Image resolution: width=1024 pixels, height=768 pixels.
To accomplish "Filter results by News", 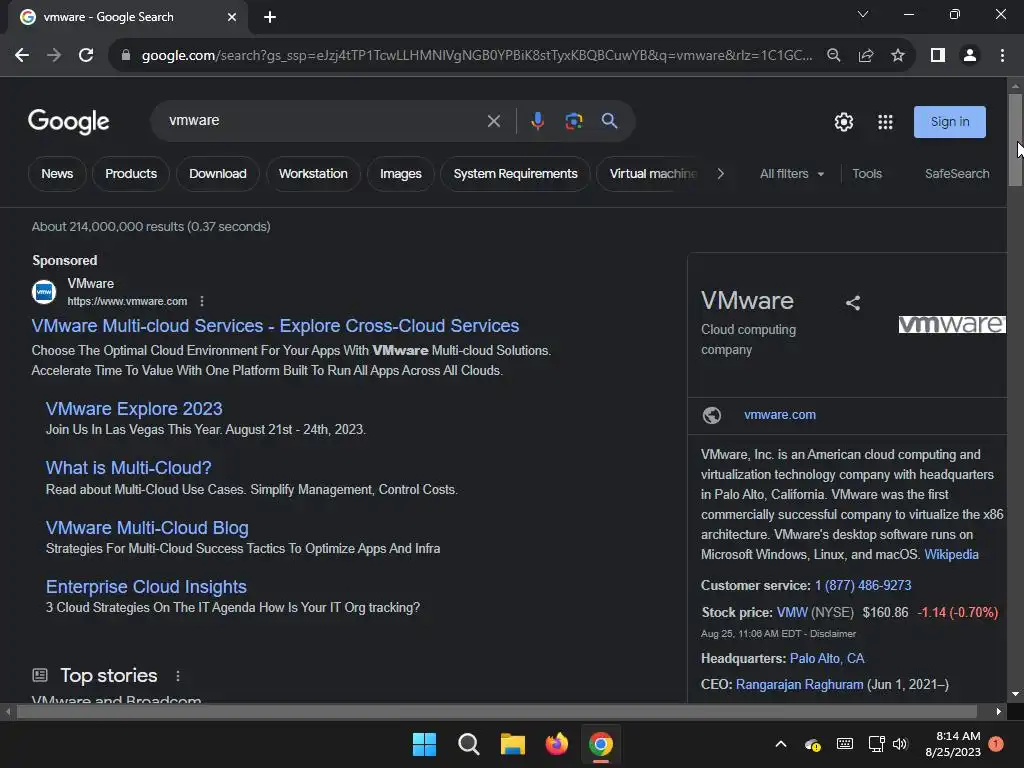I will 57,174.
